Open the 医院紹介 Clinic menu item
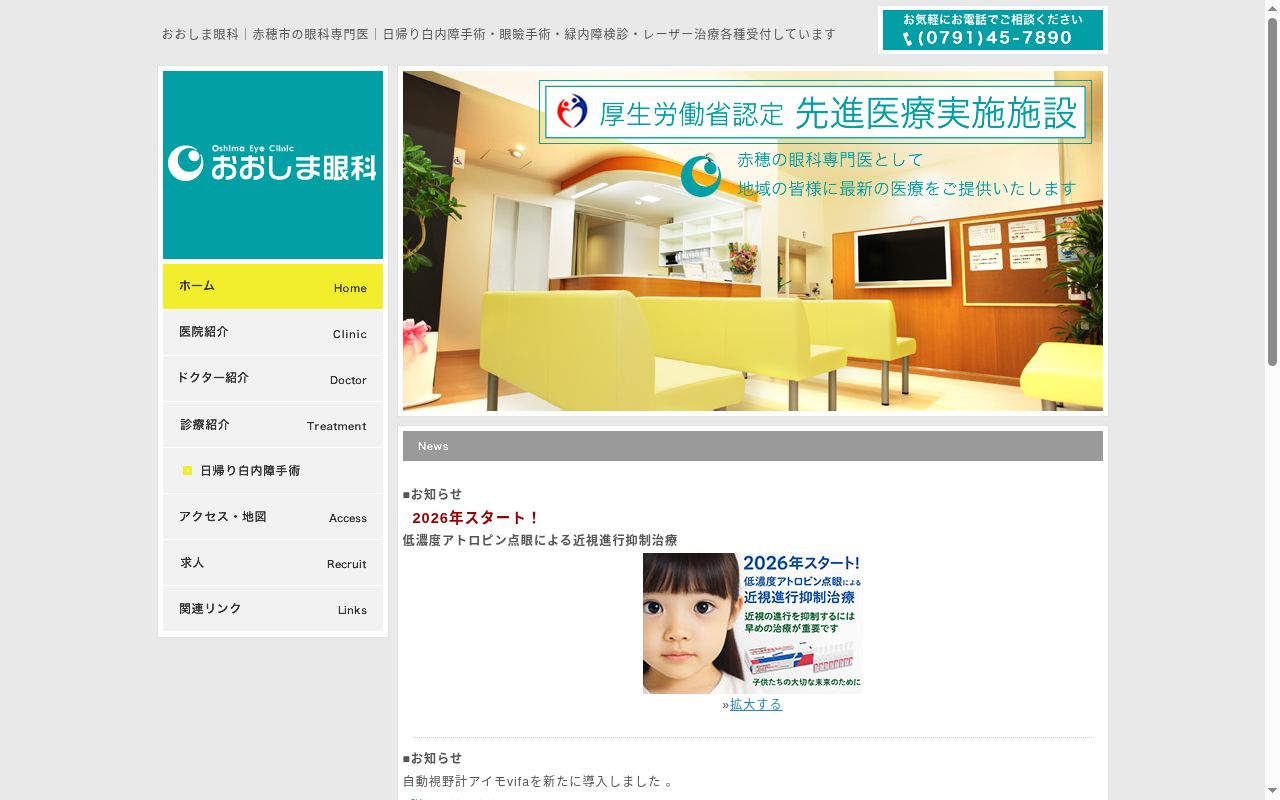Viewport: 1280px width, 800px height. (273, 333)
